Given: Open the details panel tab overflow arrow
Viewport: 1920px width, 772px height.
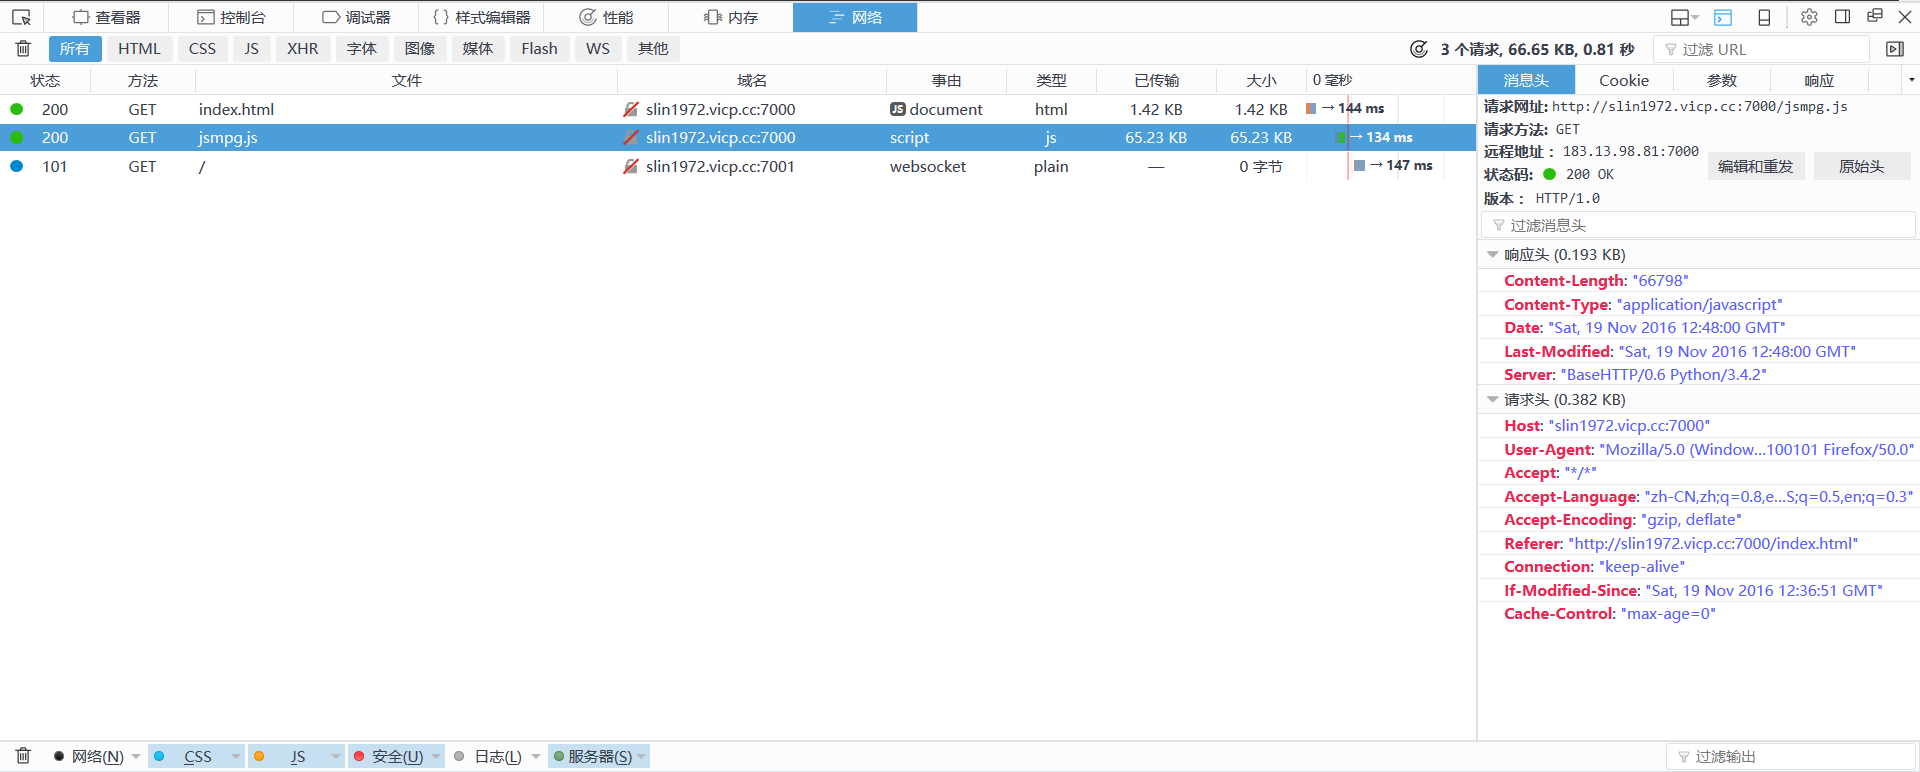Looking at the screenshot, I should coord(1911,80).
